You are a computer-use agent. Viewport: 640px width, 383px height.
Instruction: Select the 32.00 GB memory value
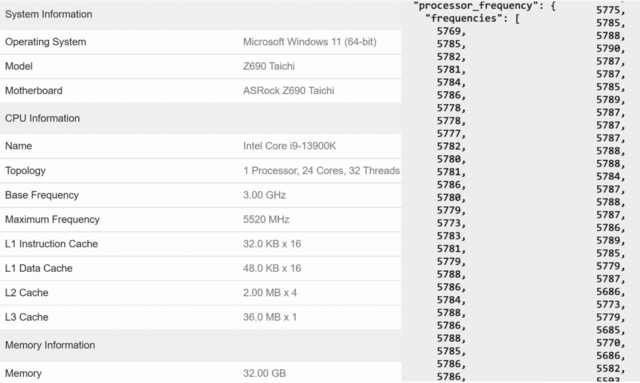(x=264, y=374)
